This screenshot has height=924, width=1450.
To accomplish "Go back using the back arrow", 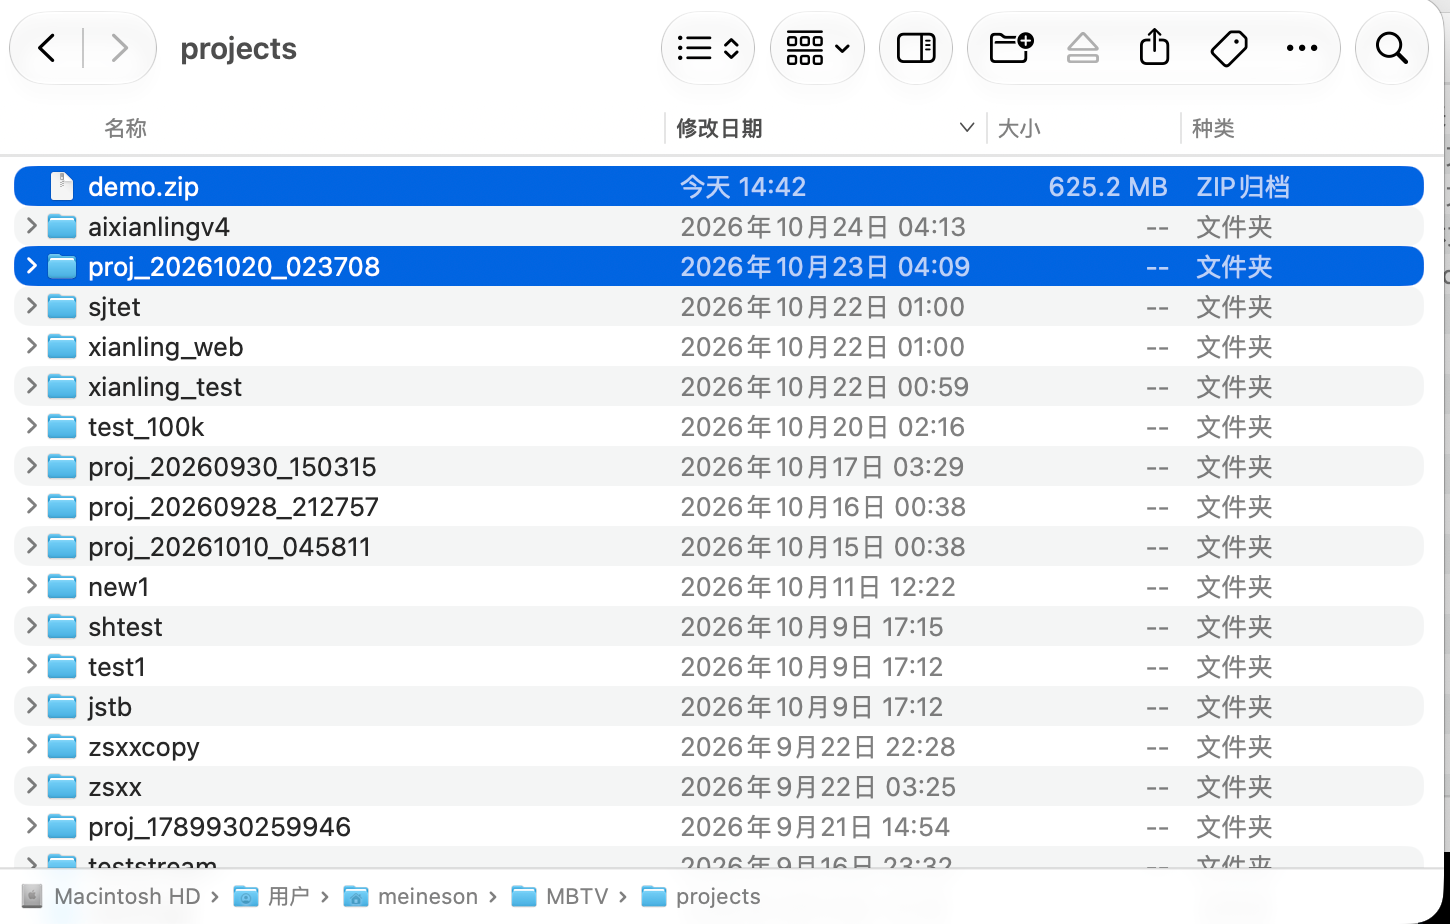I will pyautogui.click(x=46, y=48).
